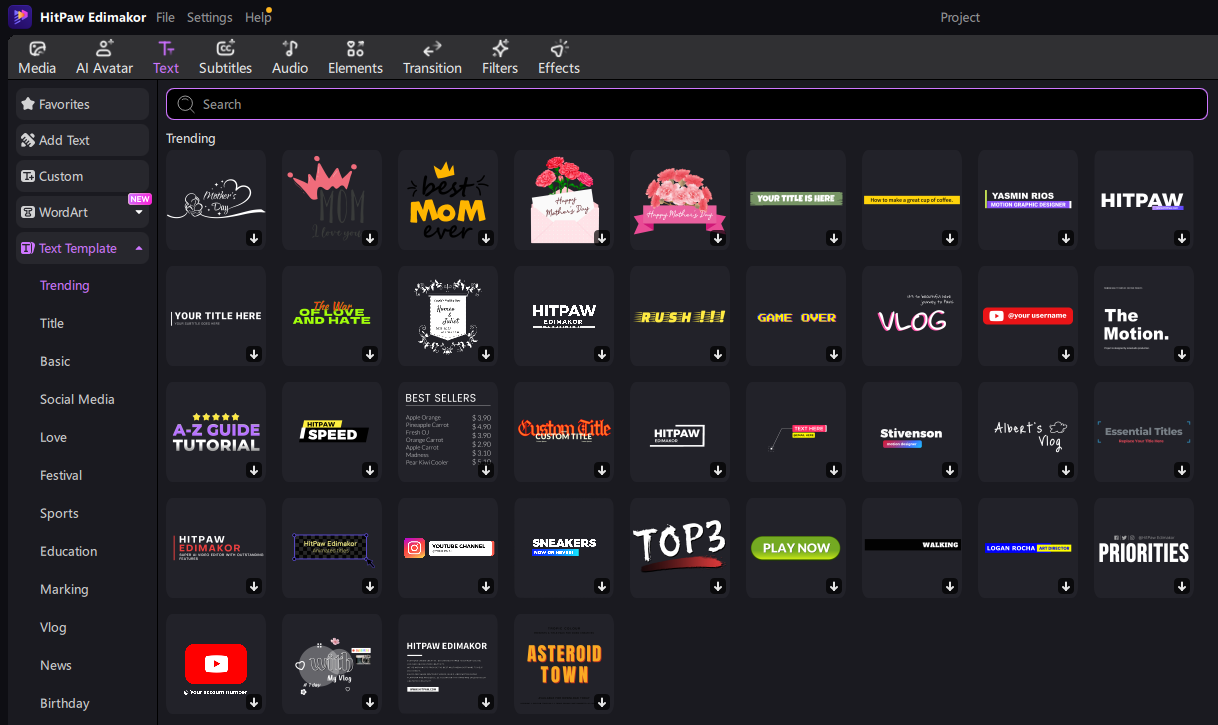Open the Settings menu
Image resolution: width=1218 pixels, height=725 pixels.
[x=209, y=17]
